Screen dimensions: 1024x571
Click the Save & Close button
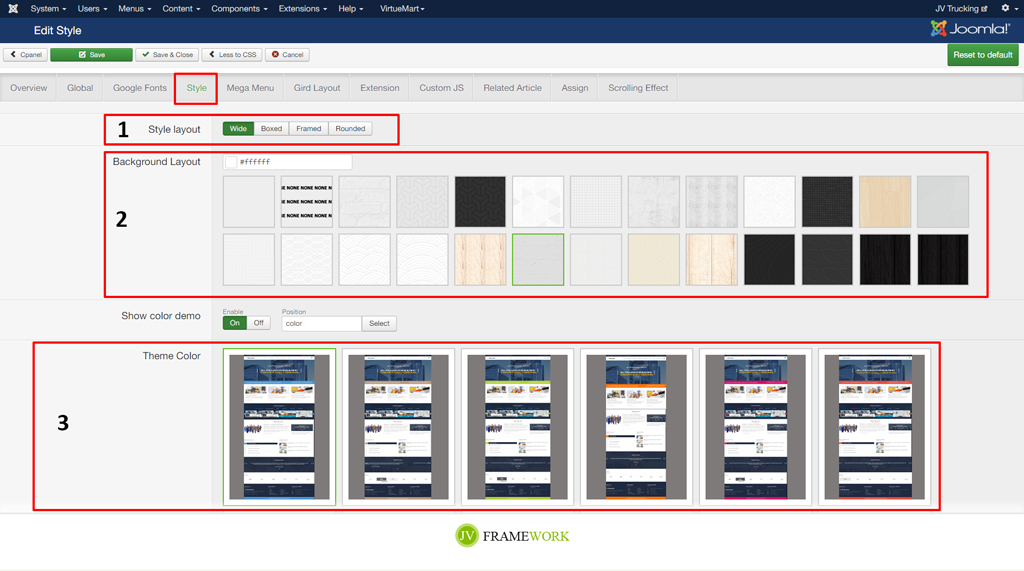pyautogui.click(x=167, y=55)
